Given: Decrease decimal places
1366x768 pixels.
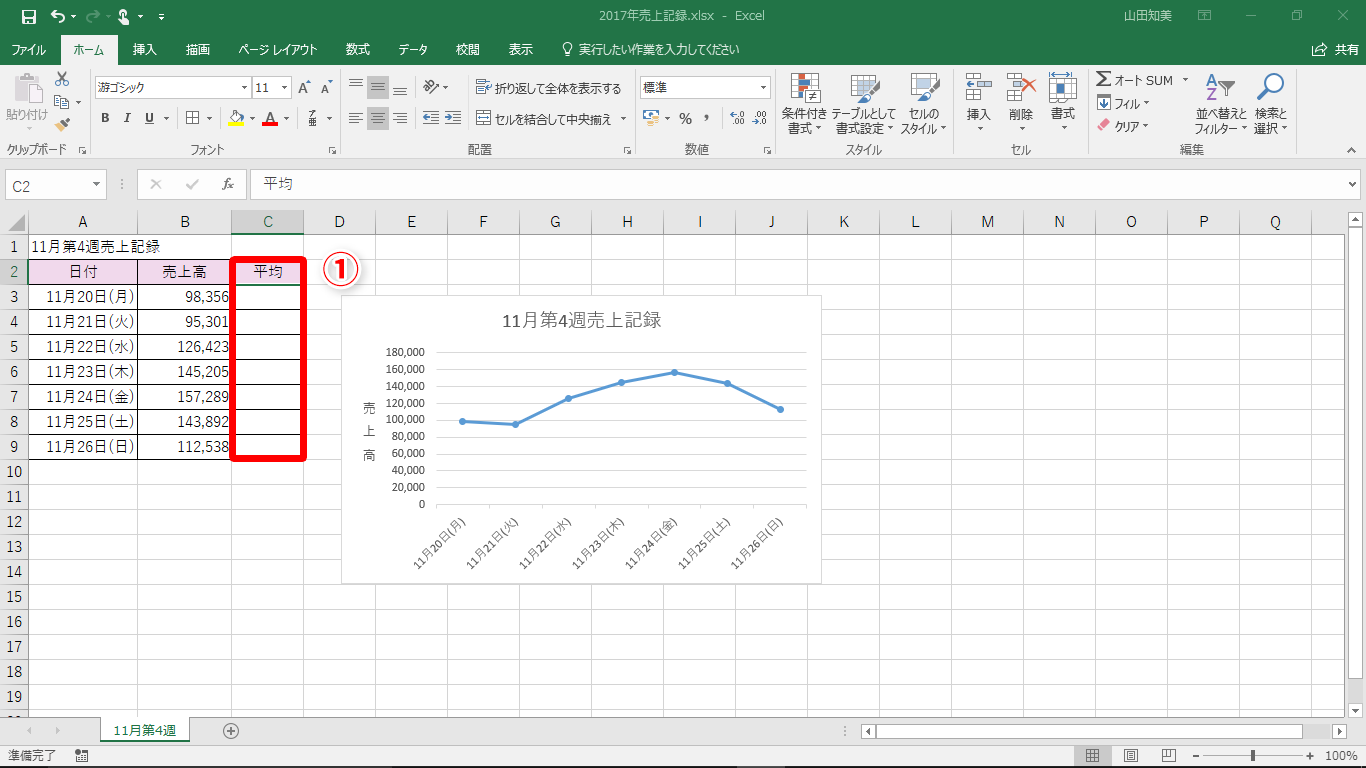Looking at the screenshot, I should tap(760, 118).
